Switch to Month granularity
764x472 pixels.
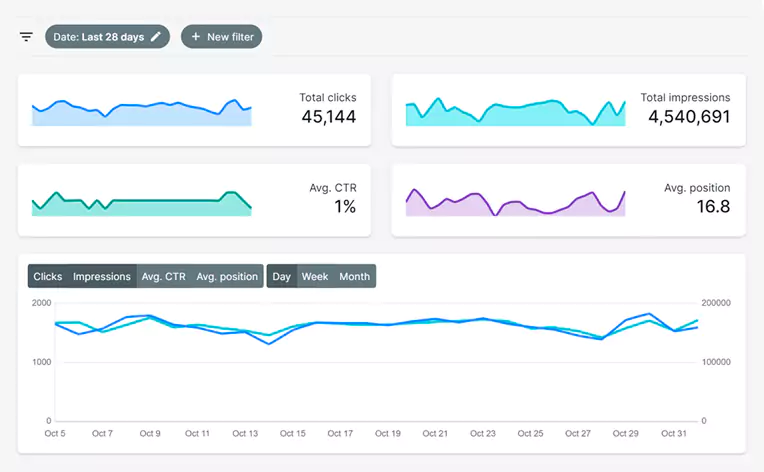coord(354,276)
